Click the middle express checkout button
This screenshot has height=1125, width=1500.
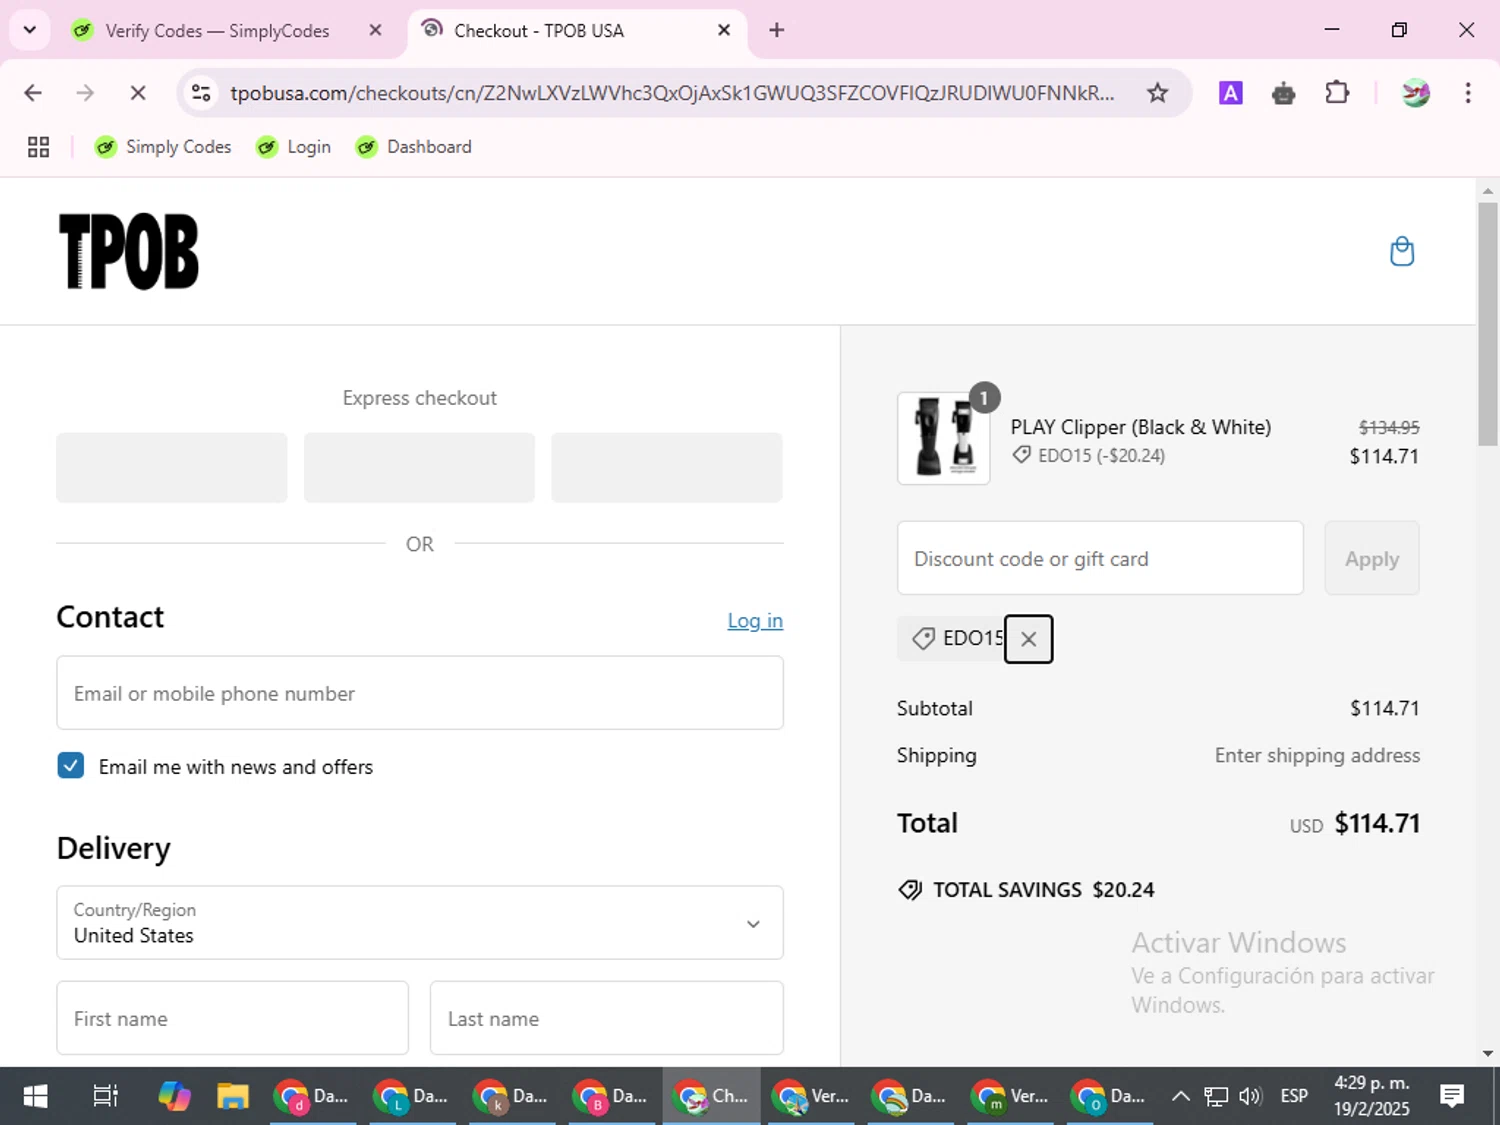419,467
